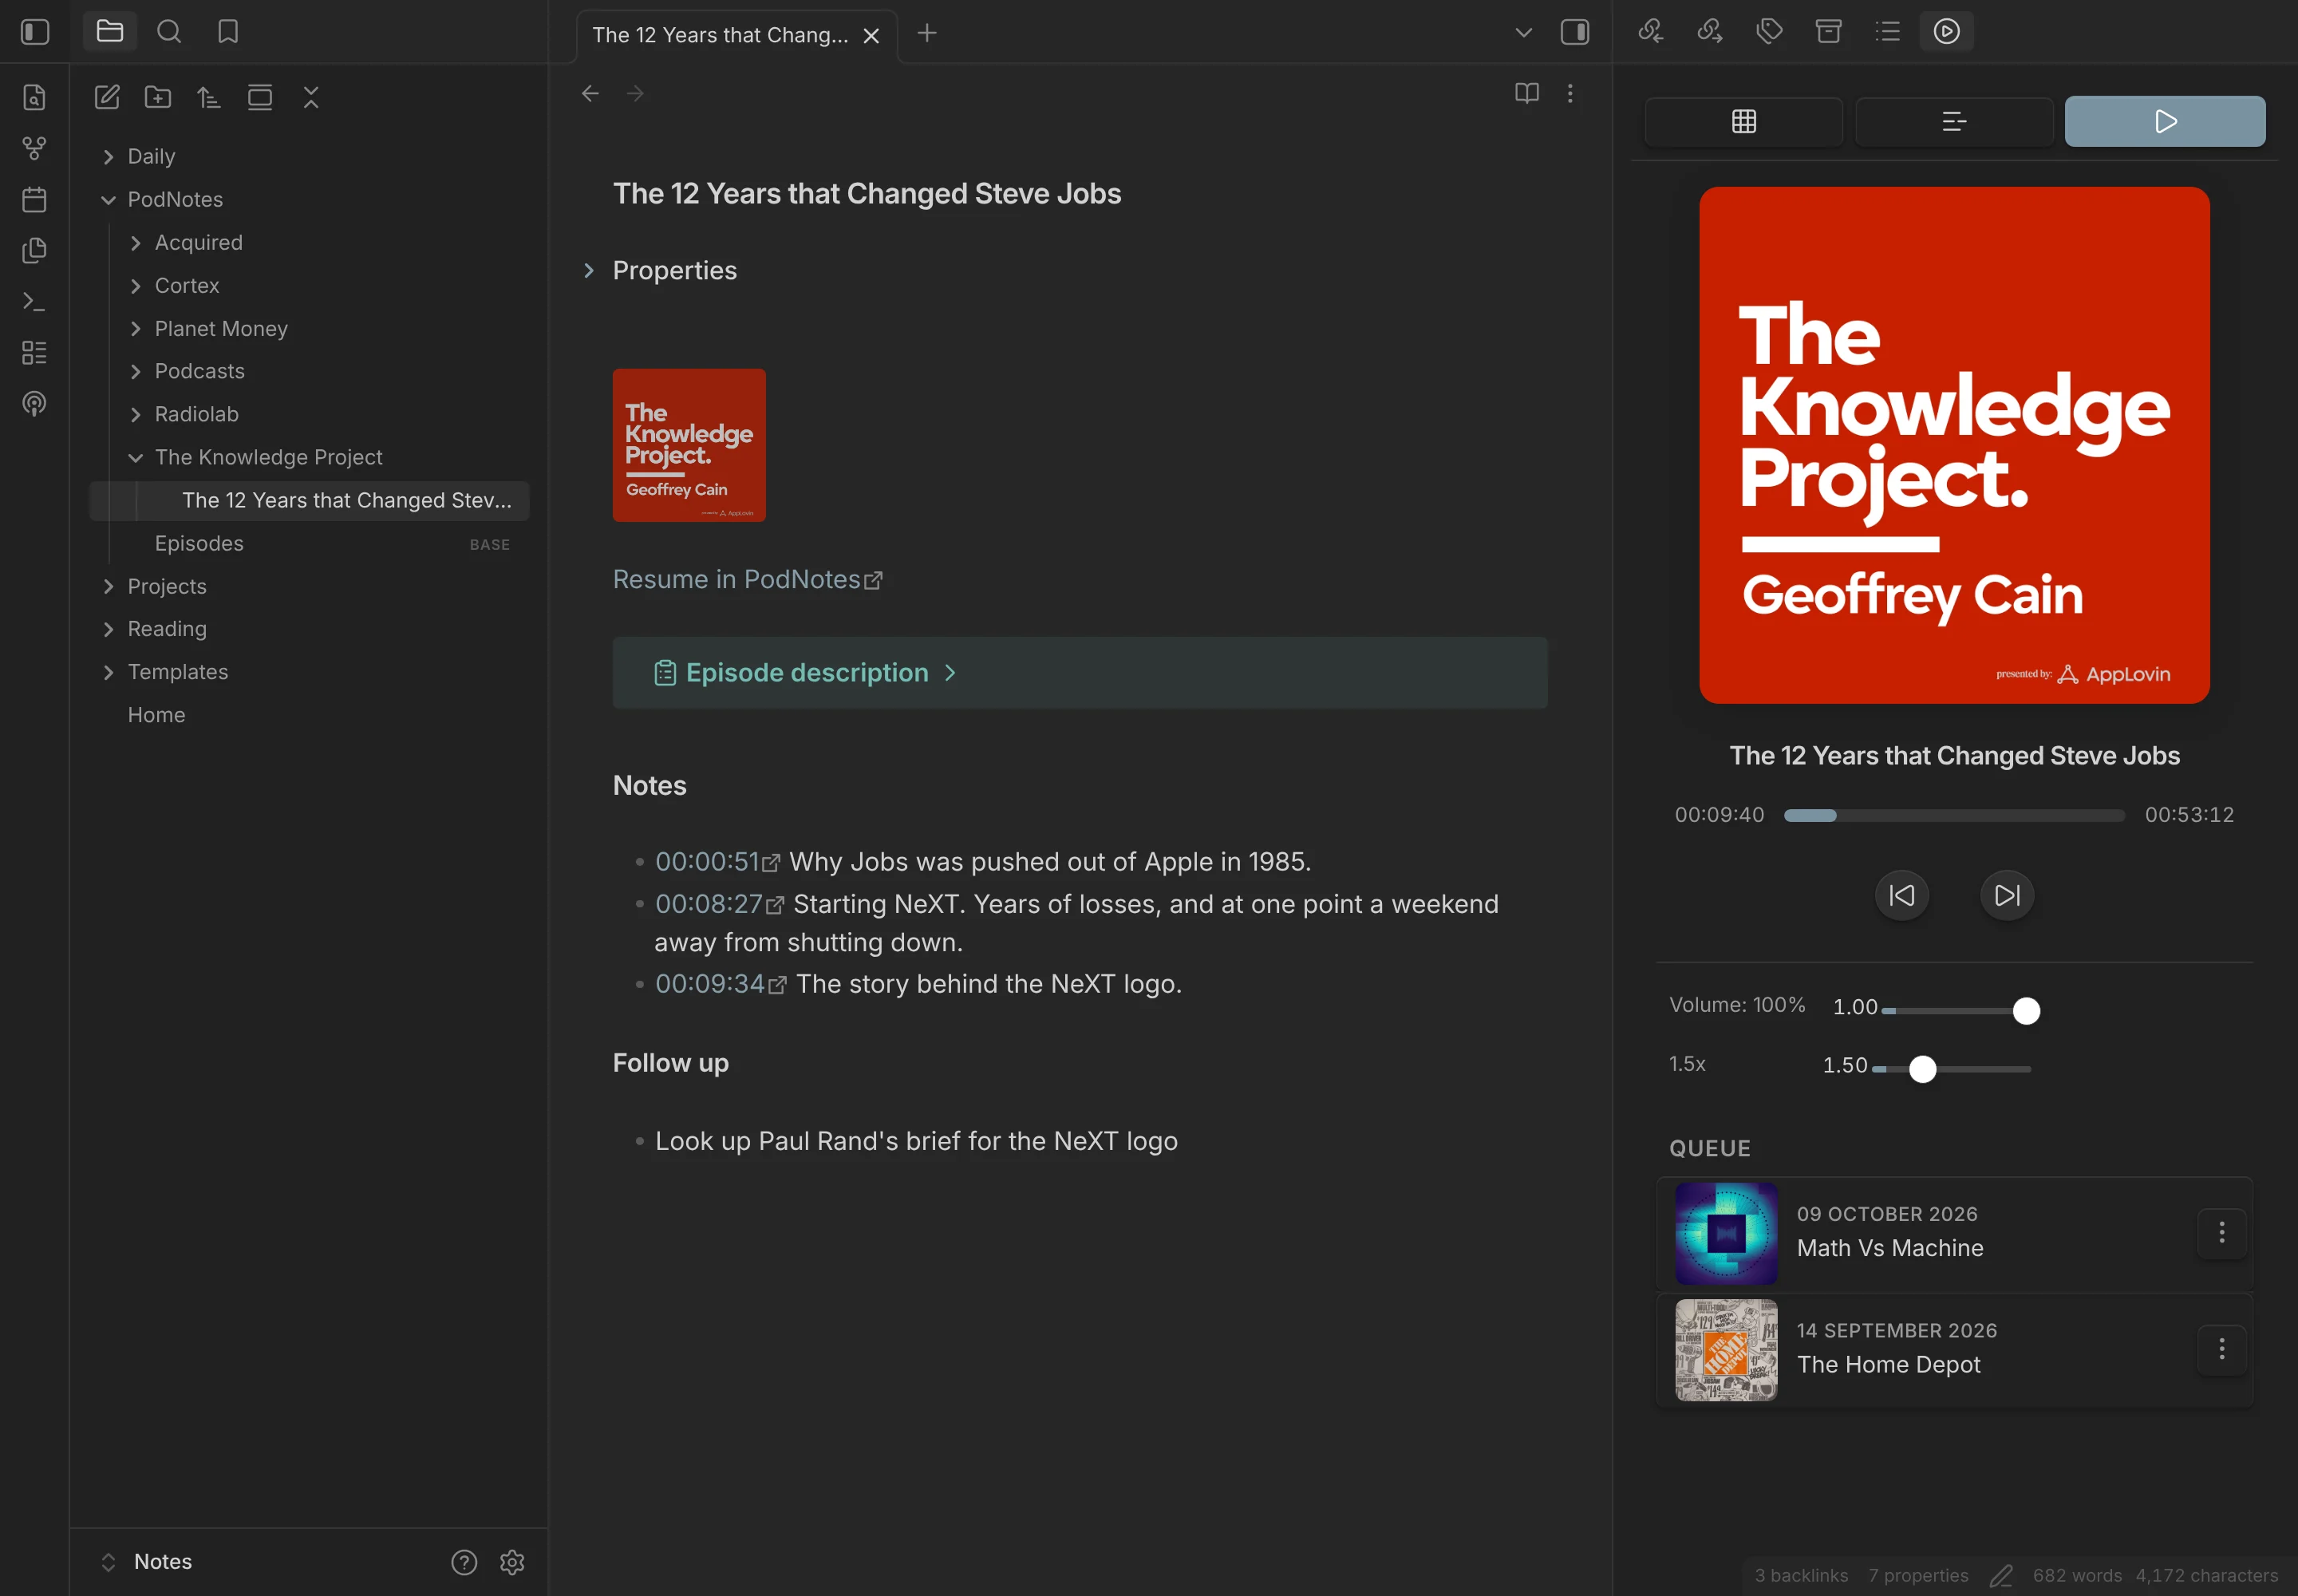
Task: Open options for Math Vs Machine
Action: (2221, 1233)
